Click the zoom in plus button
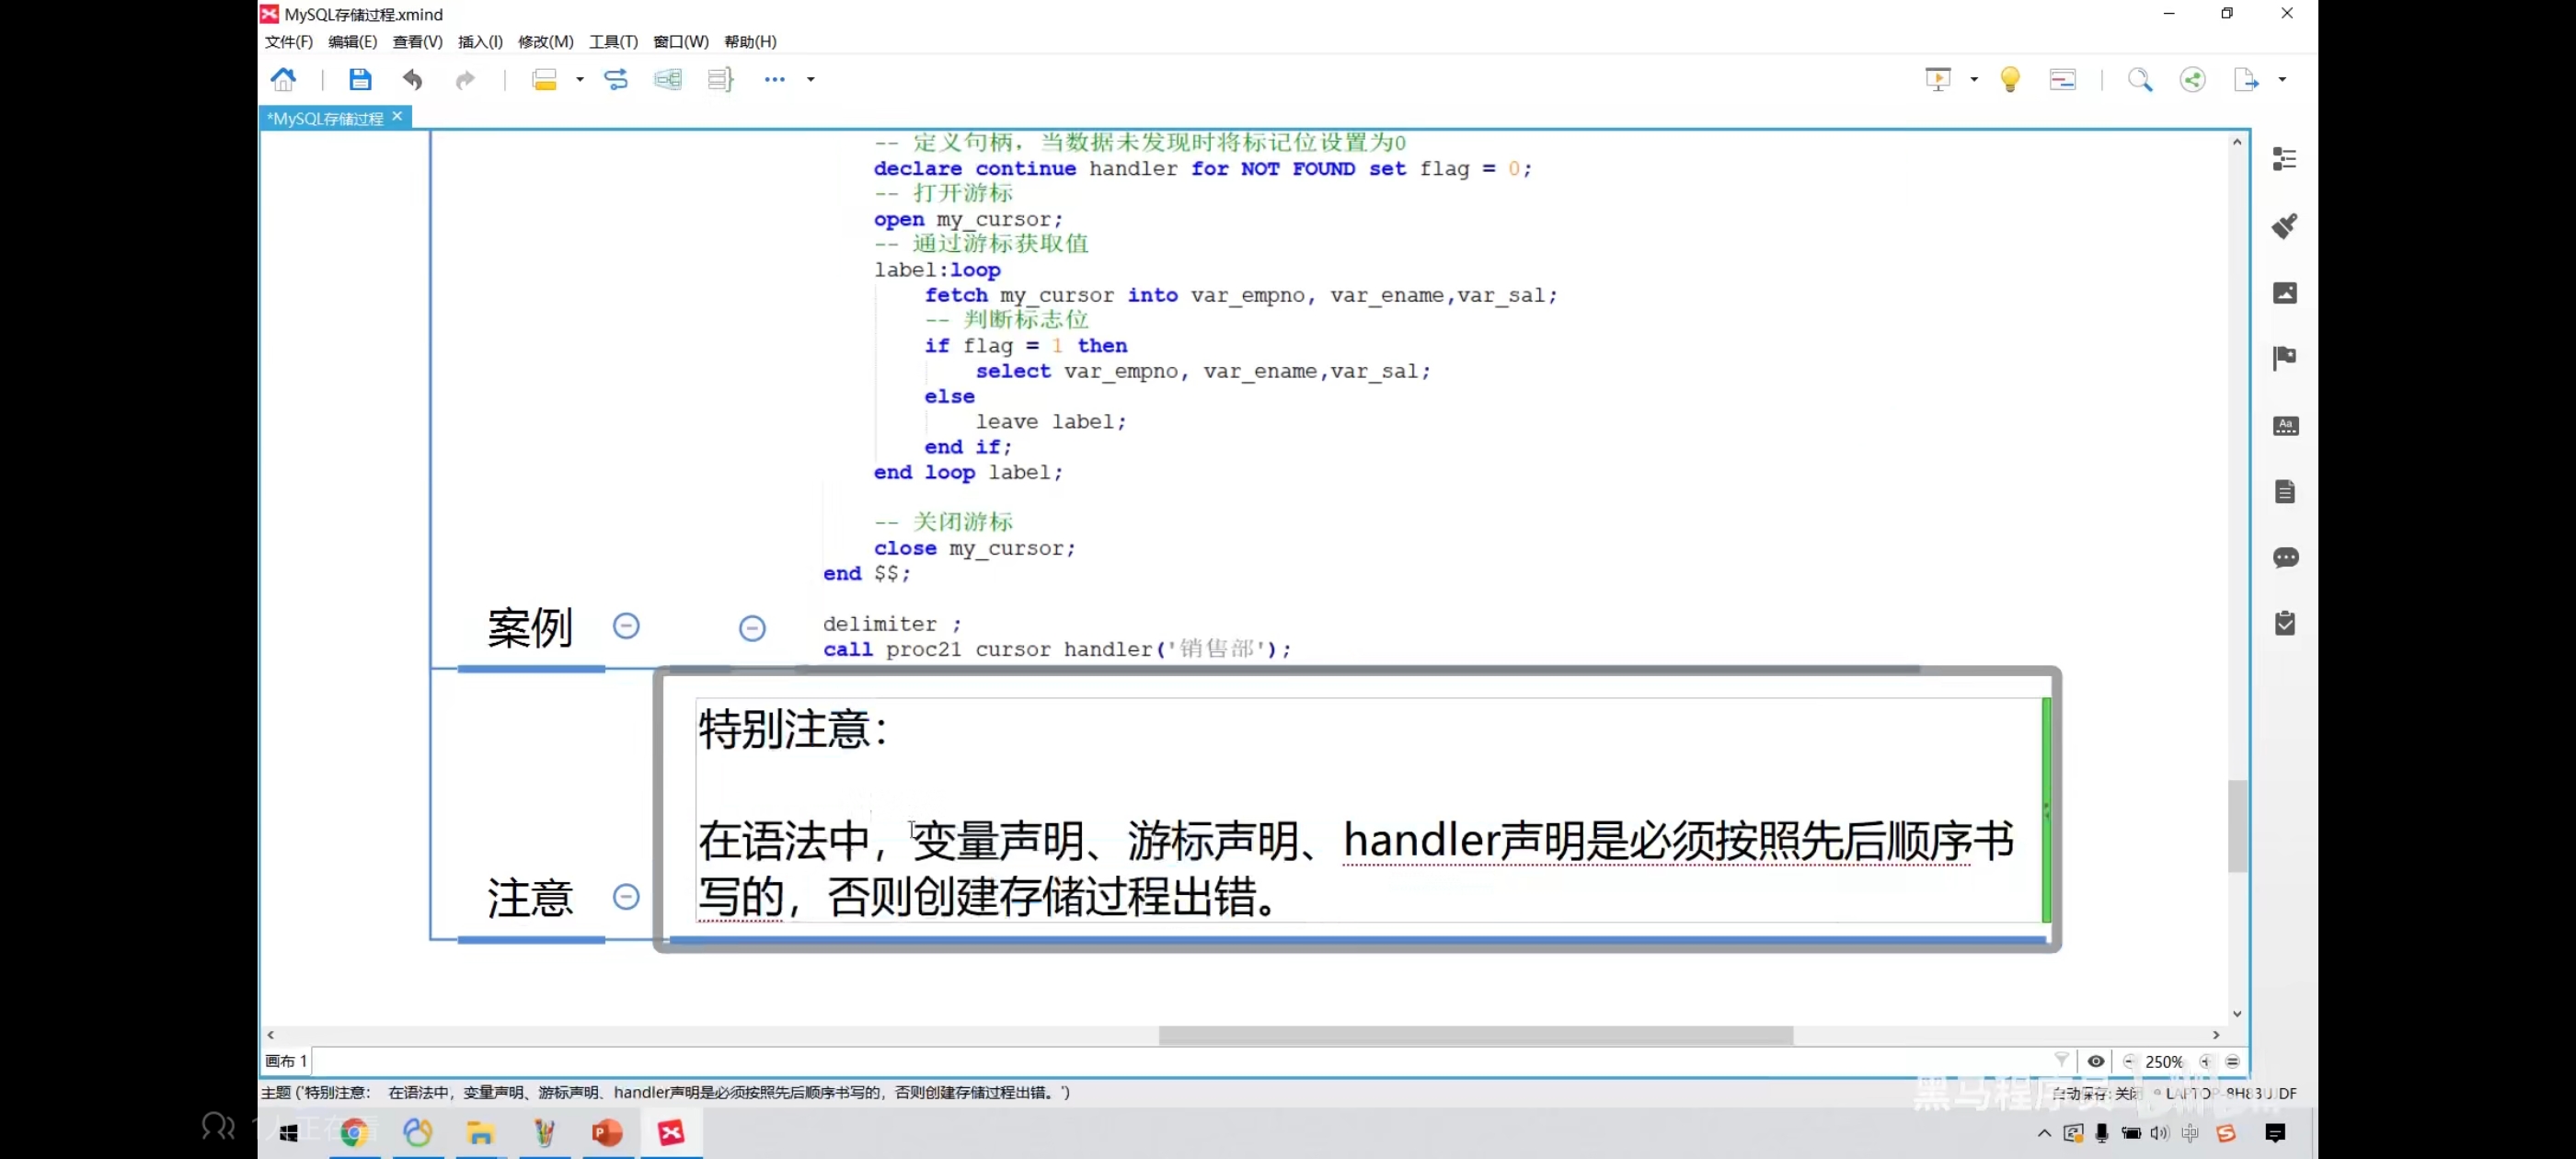2576x1159 pixels. tap(2205, 1061)
